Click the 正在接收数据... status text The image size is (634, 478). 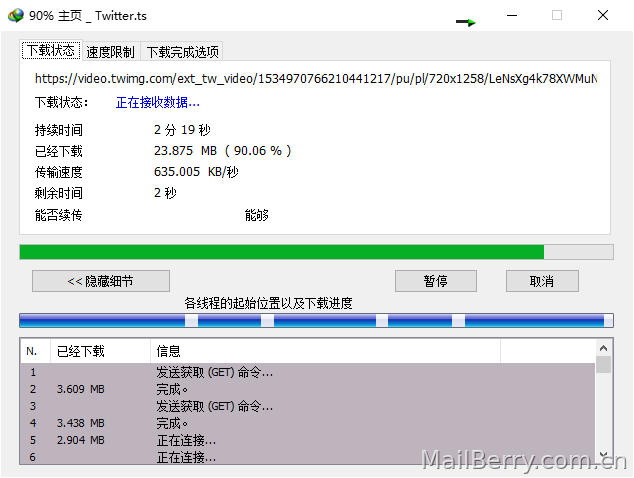[x=158, y=103]
